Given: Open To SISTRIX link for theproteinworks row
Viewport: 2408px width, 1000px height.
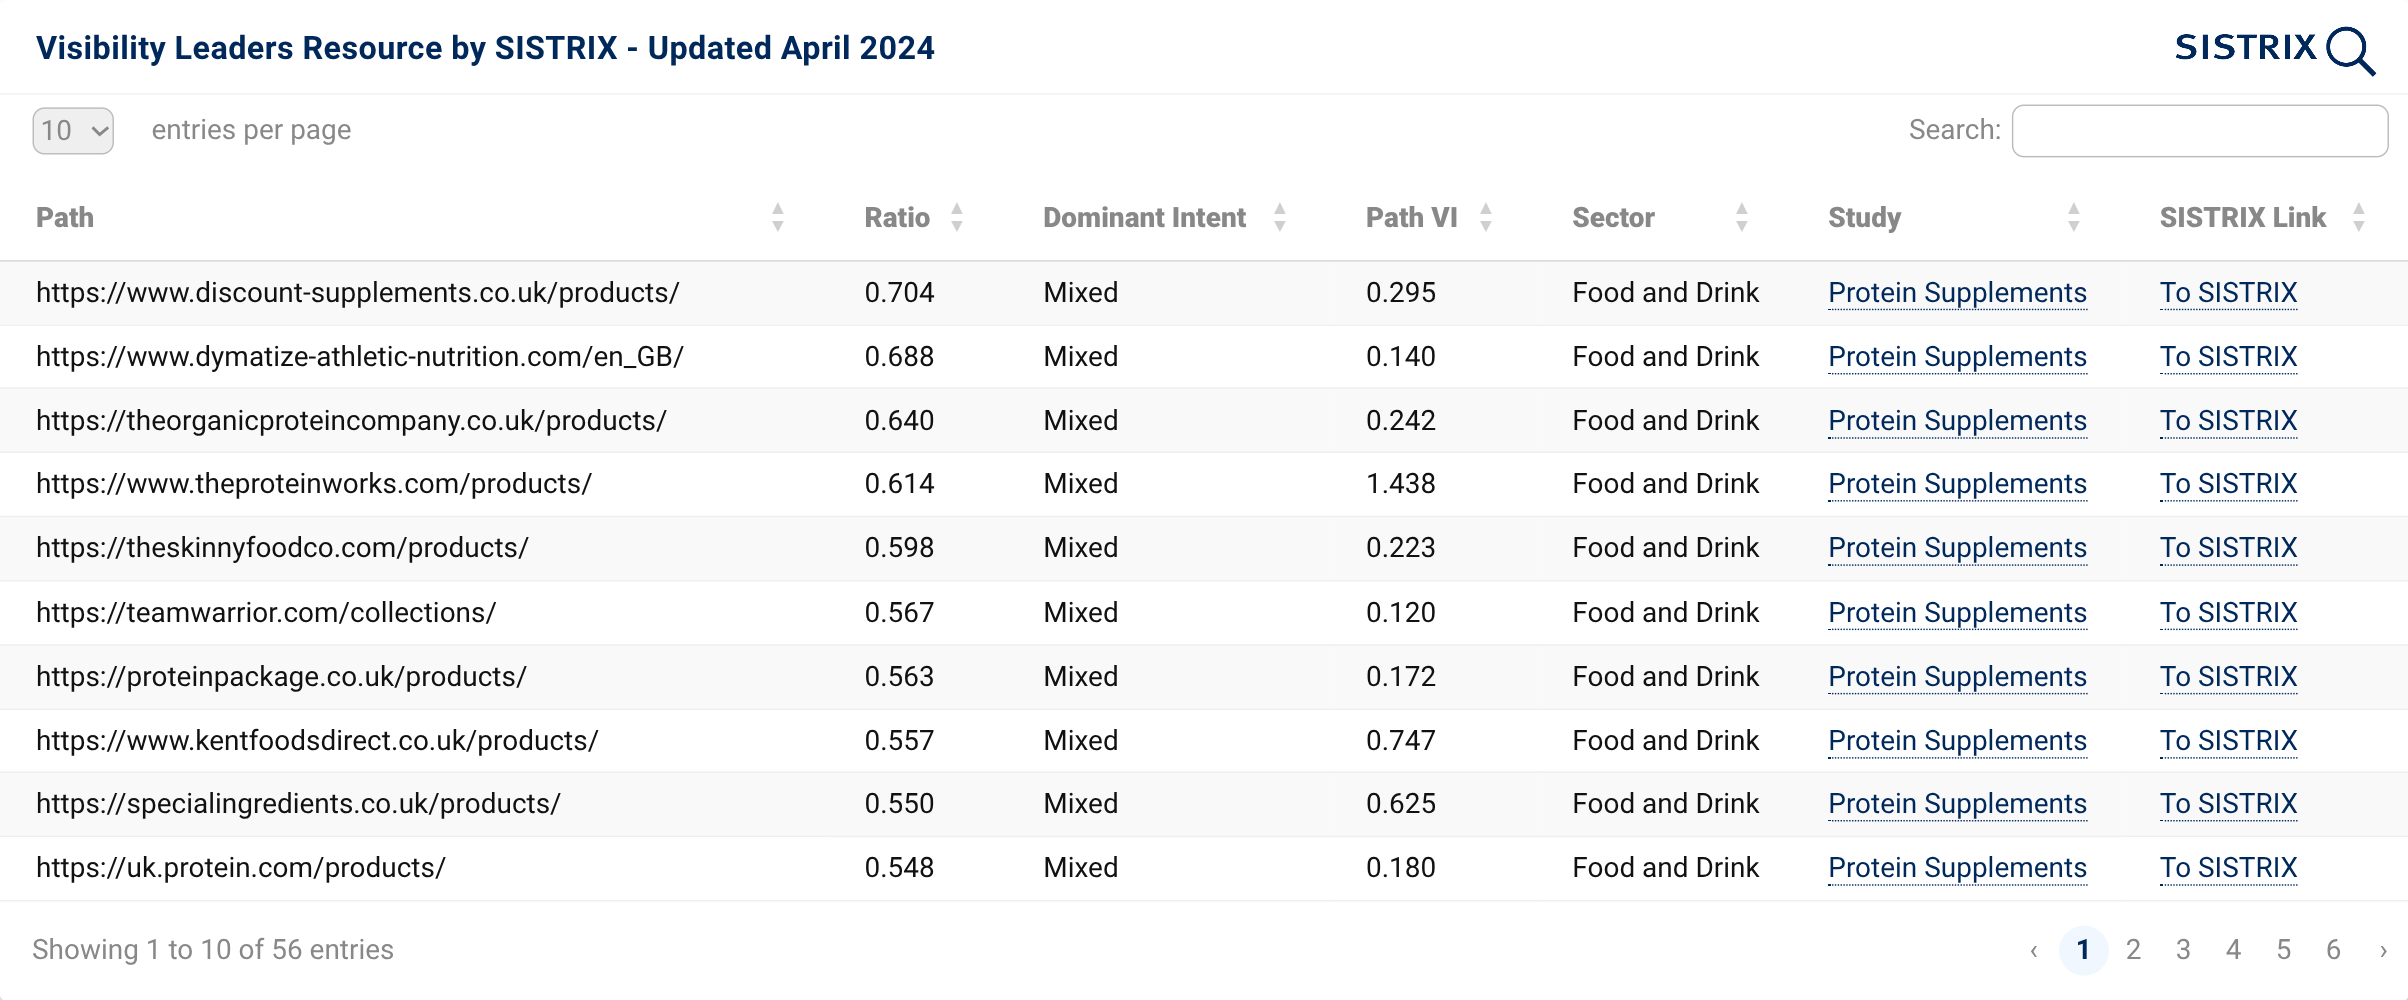Looking at the screenshot, I should (x=2228, y=484).
